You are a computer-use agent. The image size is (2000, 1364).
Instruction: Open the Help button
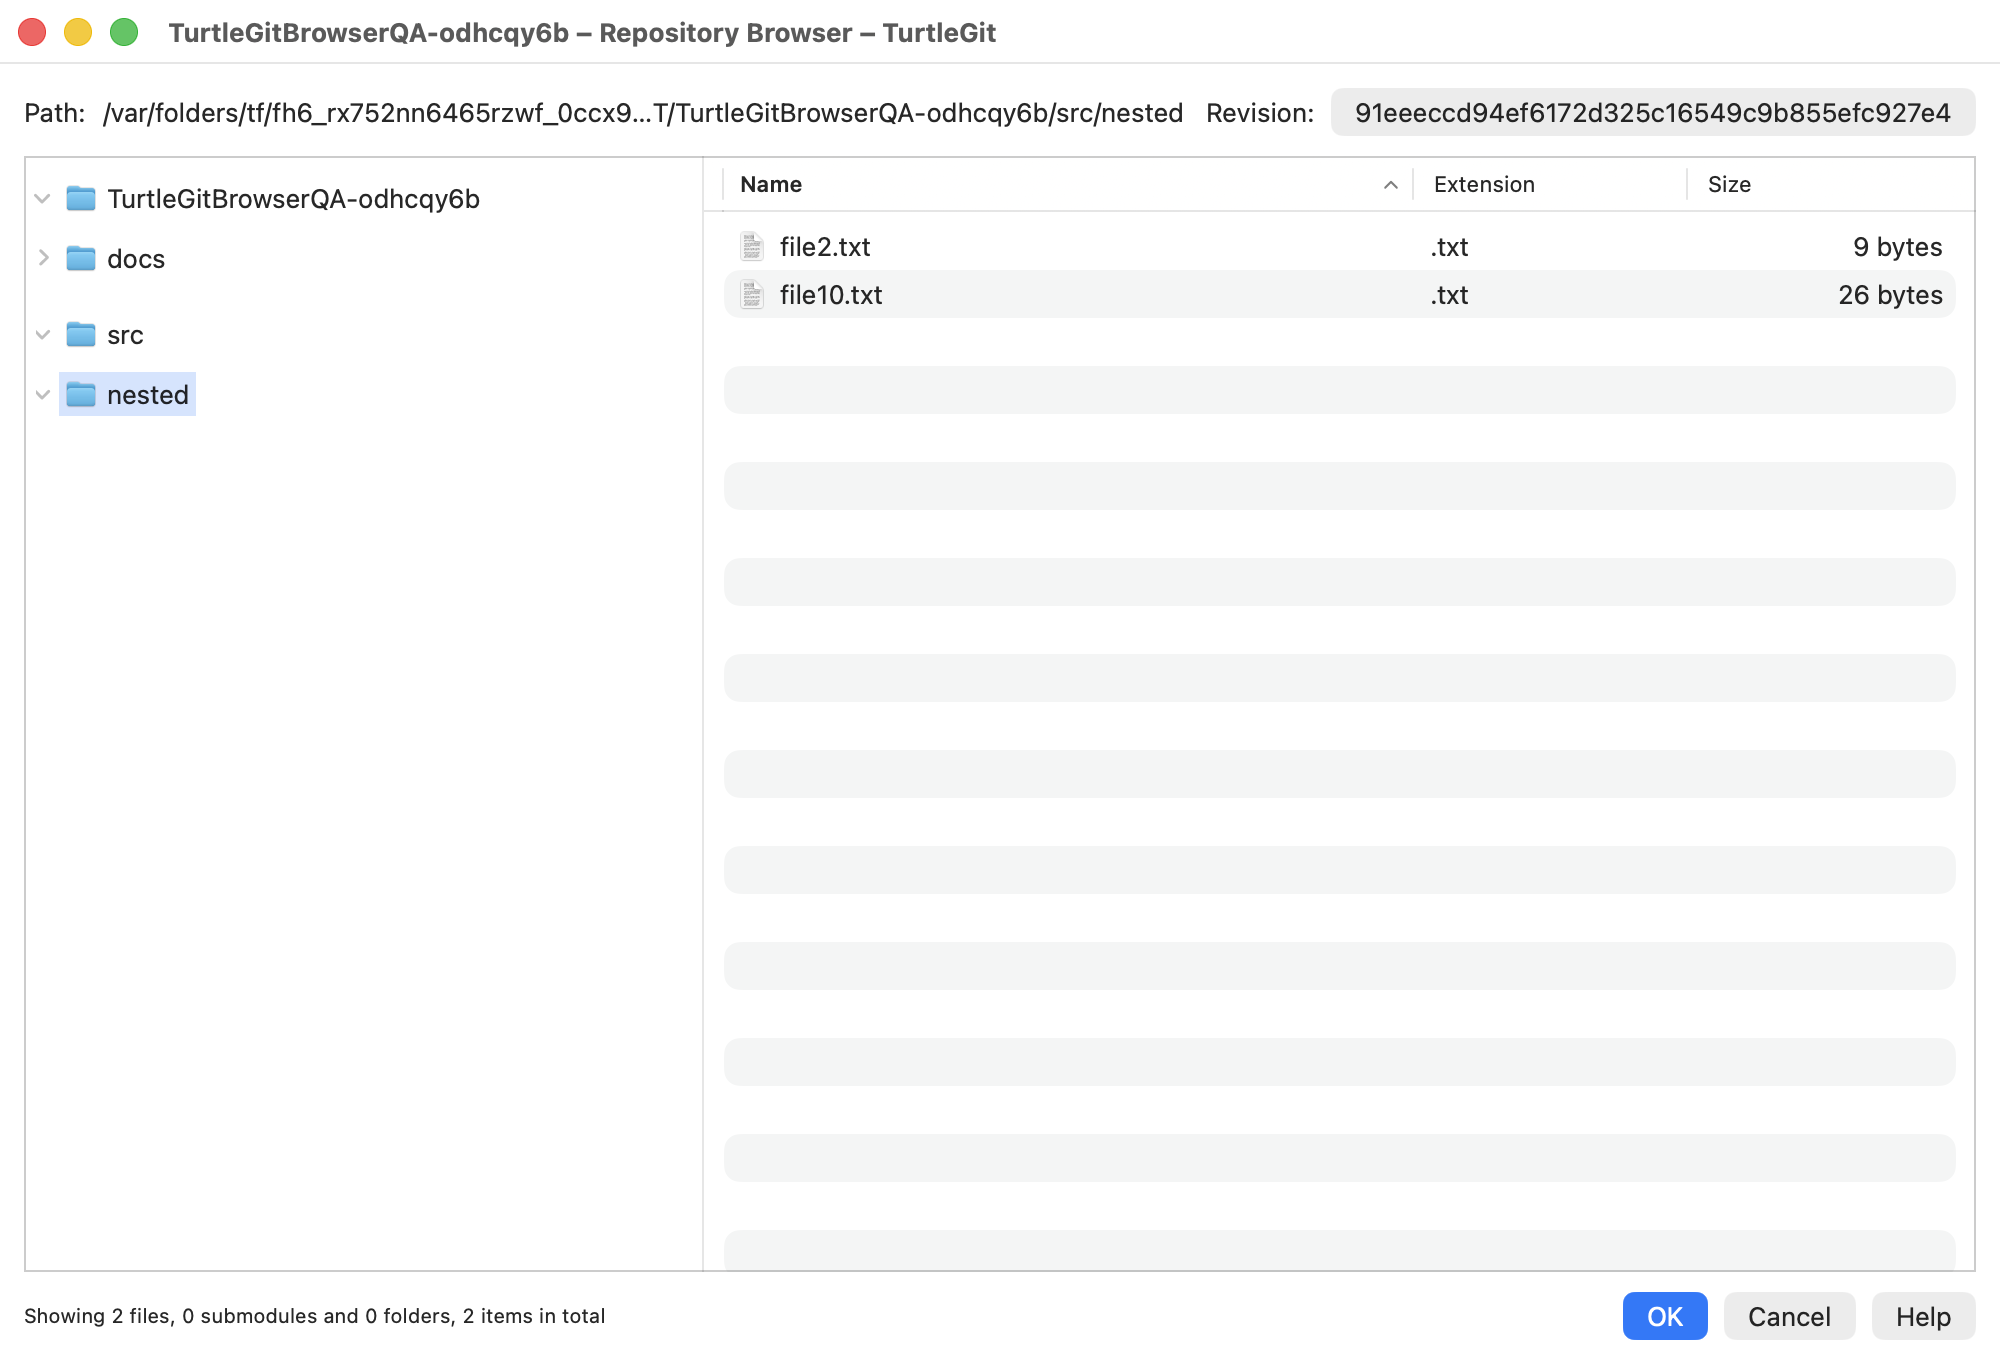pos(1923,1317)
